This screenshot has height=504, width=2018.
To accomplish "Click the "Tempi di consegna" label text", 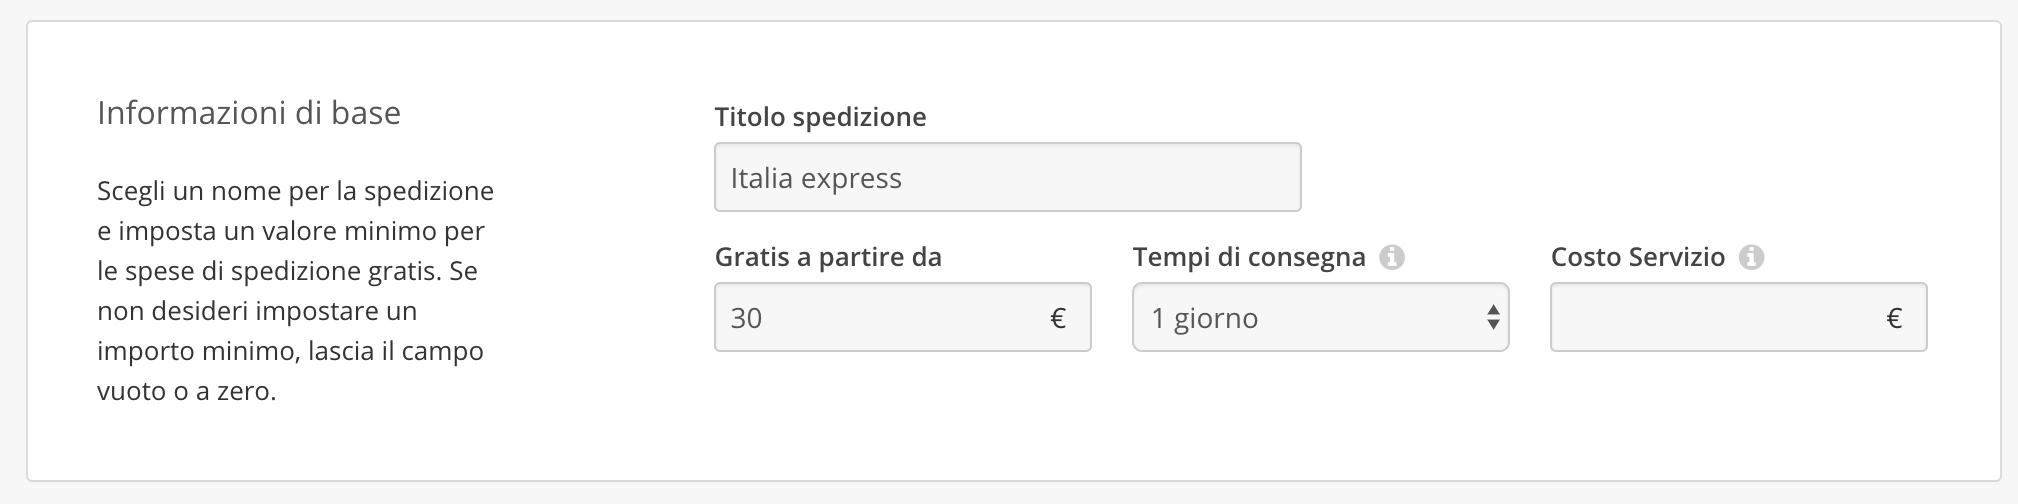I will pyautogui.click(x=1249, y=257).
